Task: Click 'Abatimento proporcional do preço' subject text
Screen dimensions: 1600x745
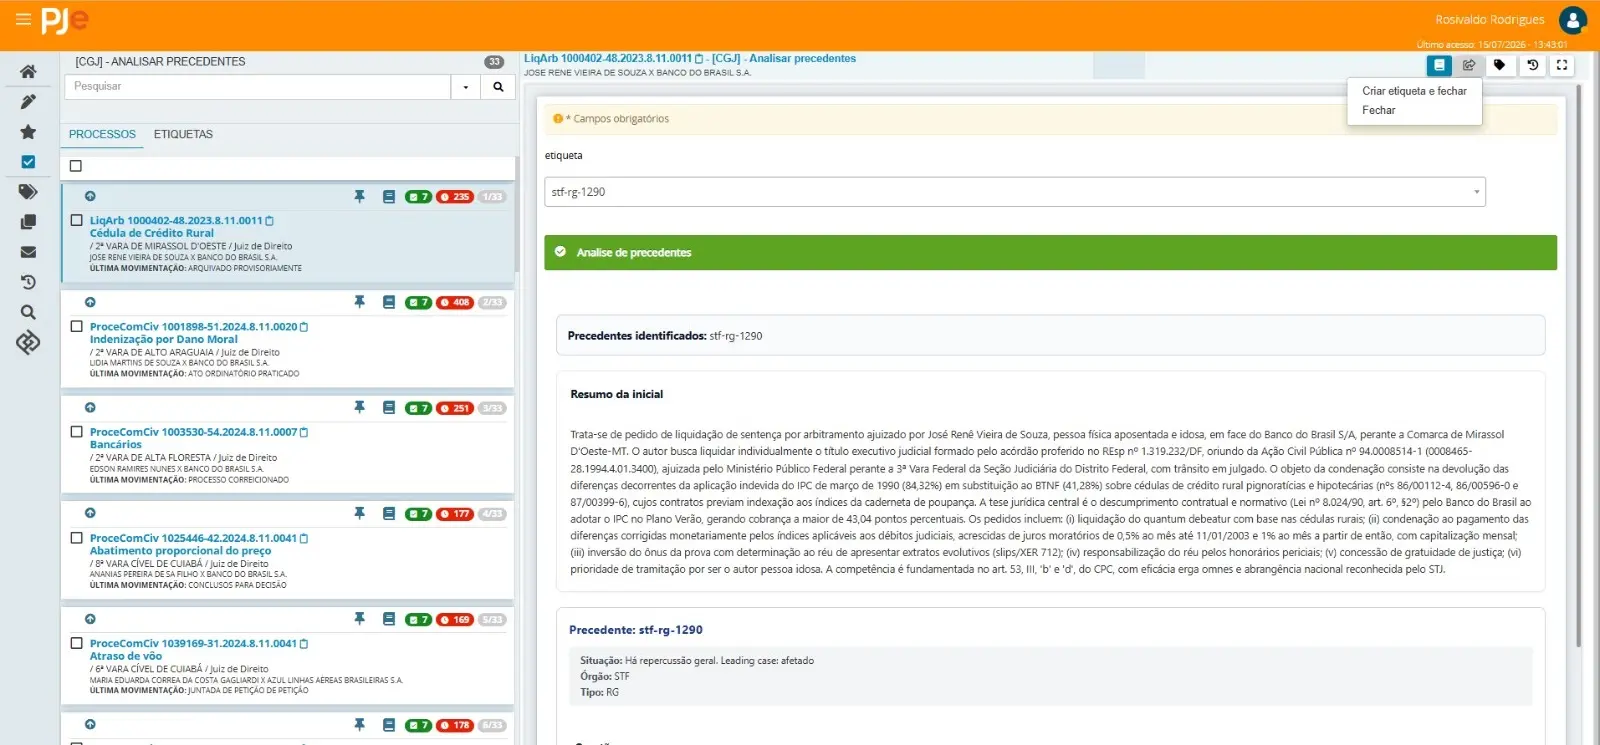Action: point(180,551)
